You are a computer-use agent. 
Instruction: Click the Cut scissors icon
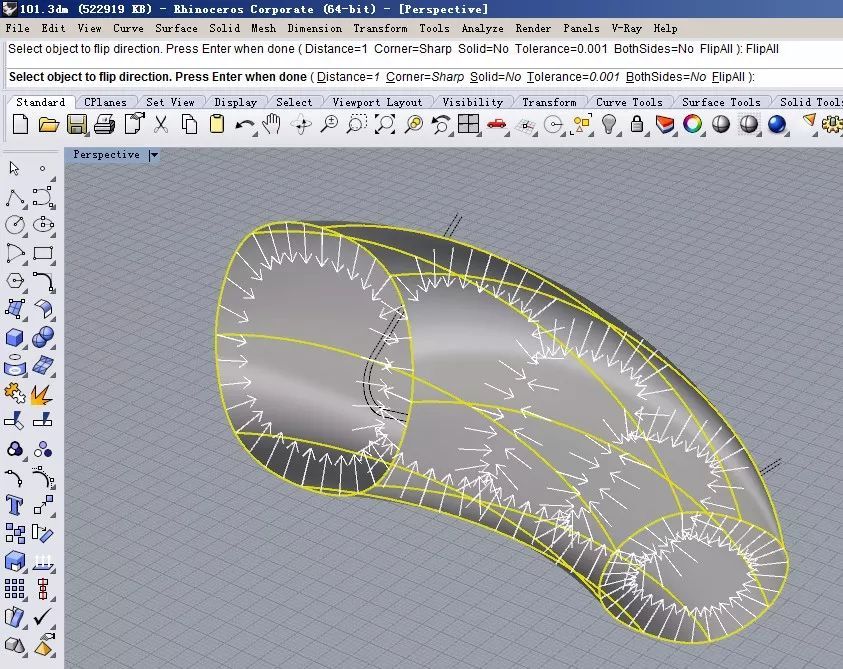tap(160, 124)
